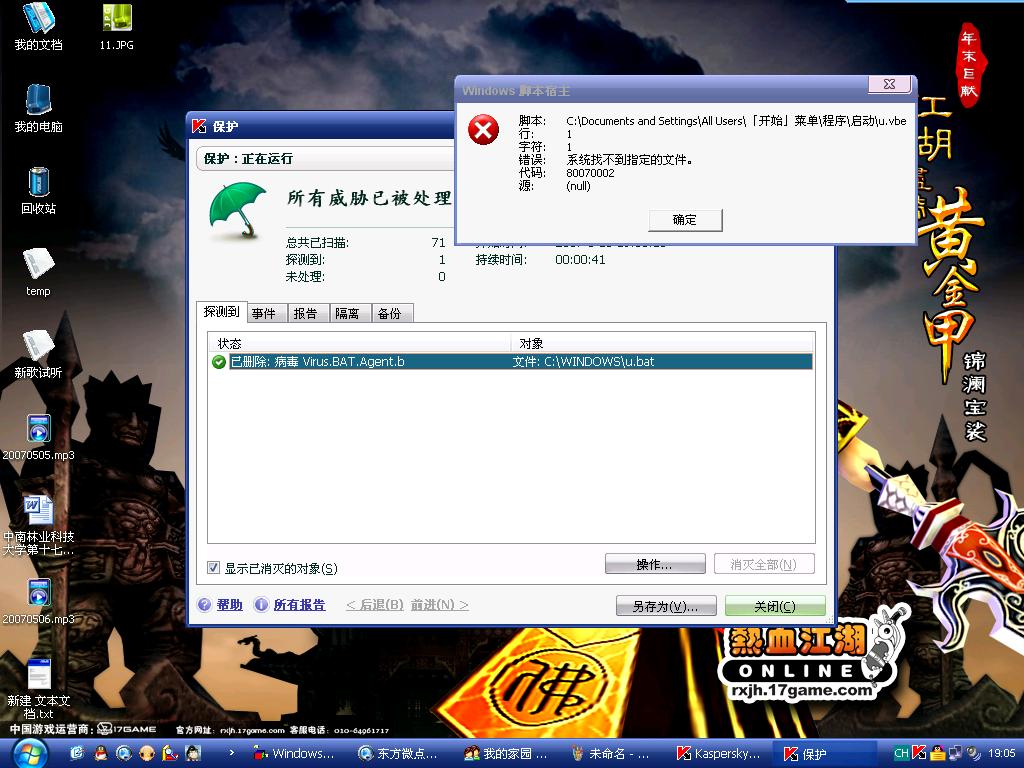Select the 回收站 recycle bin icon
1024x768 pixels.
click(39, 191)
